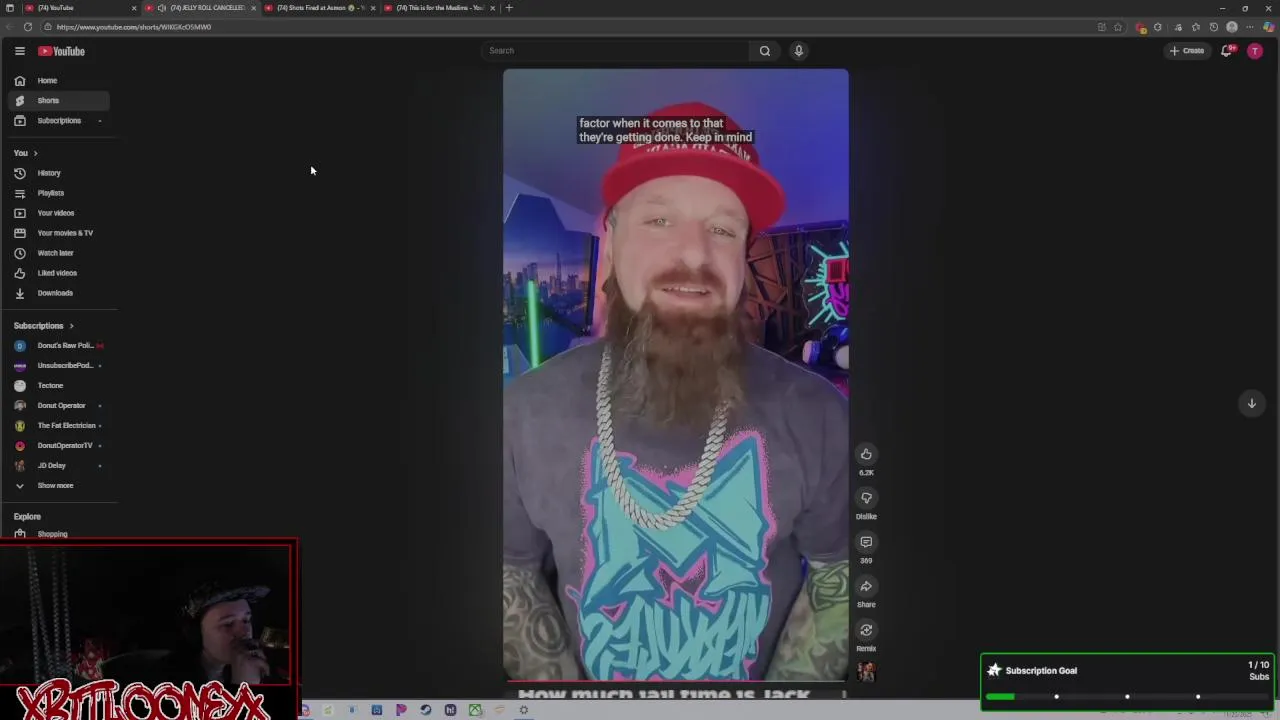Expand the Subscriptions section header
The image size is (1280, 720).
pos(43,326)
